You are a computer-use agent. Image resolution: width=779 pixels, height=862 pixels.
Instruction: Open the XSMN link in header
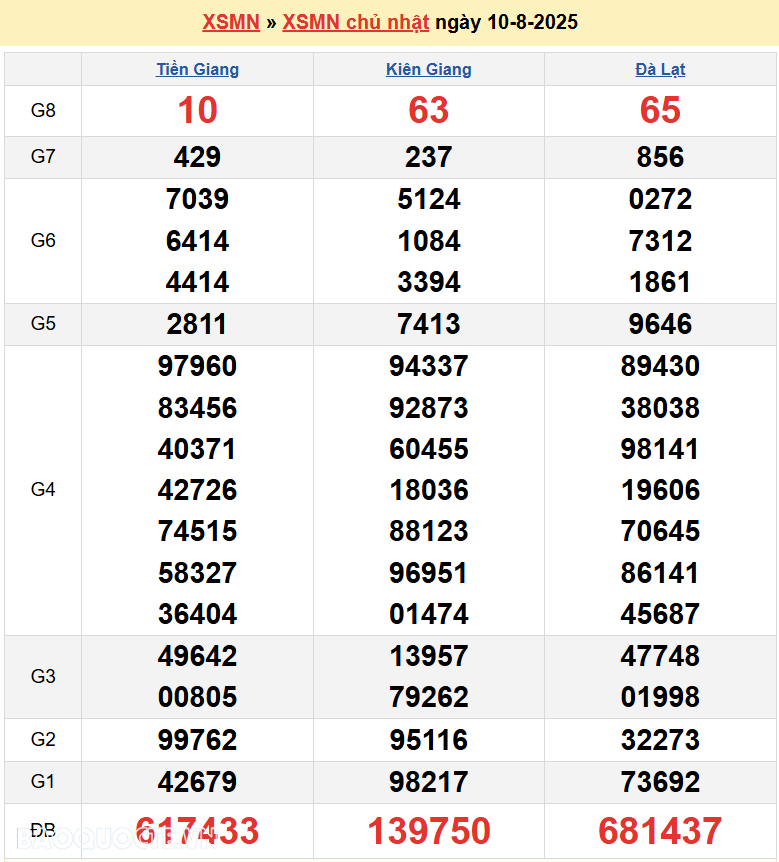[x=231, y=22]
